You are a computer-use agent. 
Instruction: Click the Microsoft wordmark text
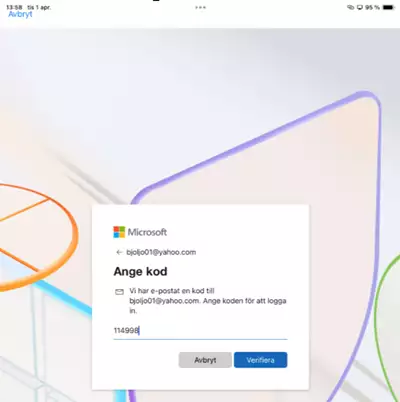coord(147,232)
